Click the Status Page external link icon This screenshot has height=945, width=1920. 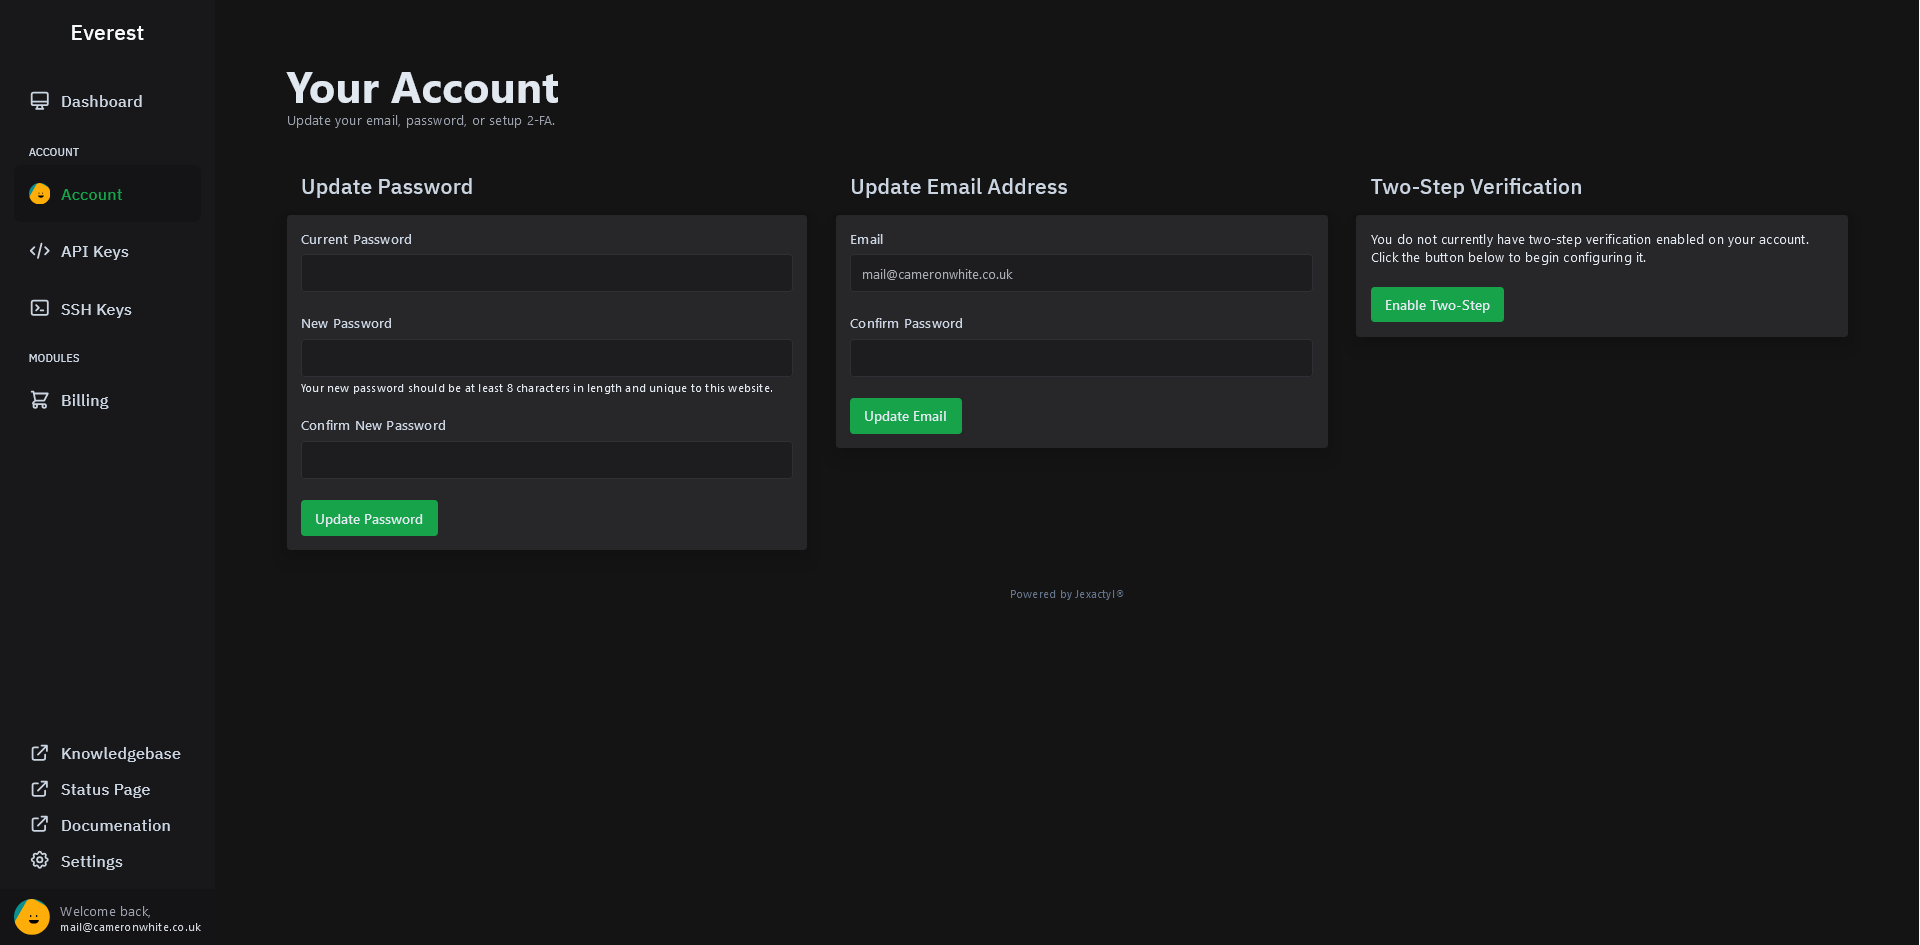point(40,789)
